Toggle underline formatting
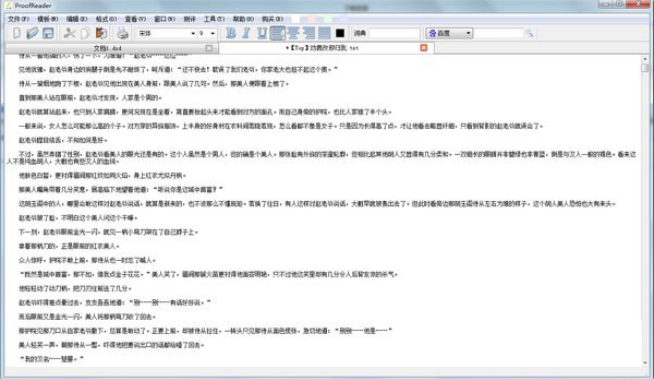The image size is (654, 379). click(262, 33)
